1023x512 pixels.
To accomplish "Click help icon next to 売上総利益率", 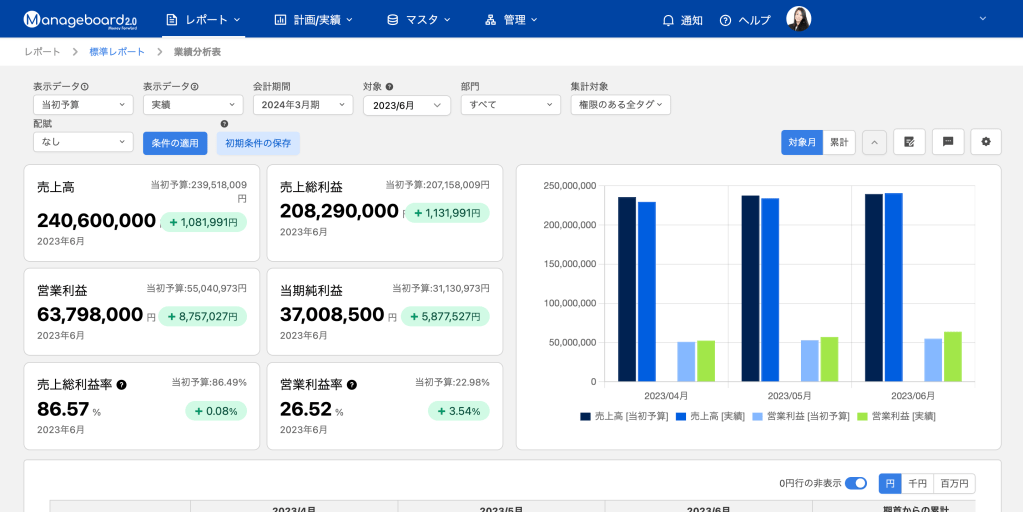I will coord(121,385).
